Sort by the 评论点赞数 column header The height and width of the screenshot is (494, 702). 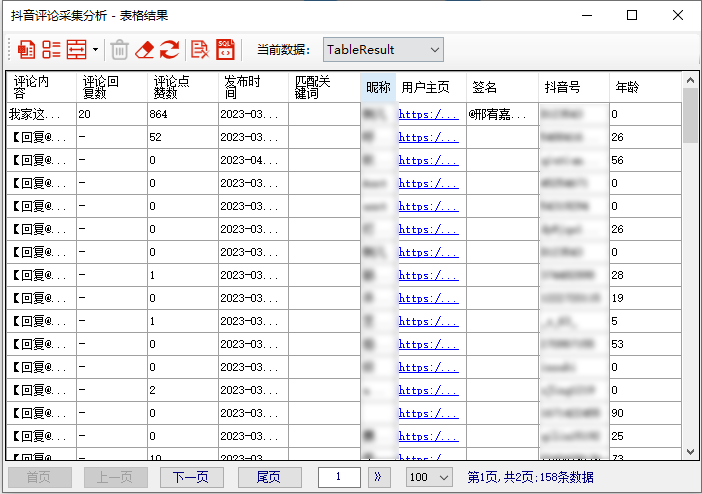click(182, 87)
